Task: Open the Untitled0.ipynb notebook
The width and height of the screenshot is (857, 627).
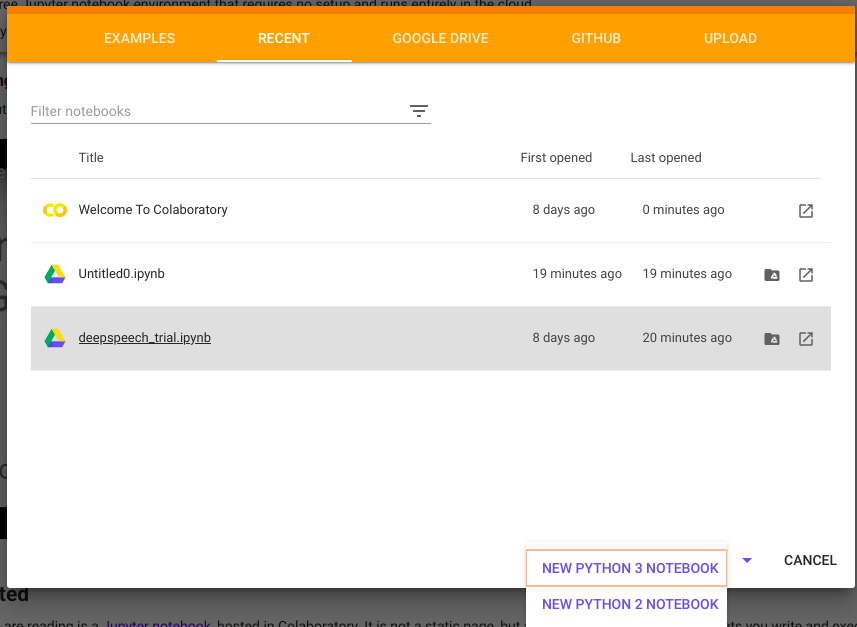Action: [121, 274]
